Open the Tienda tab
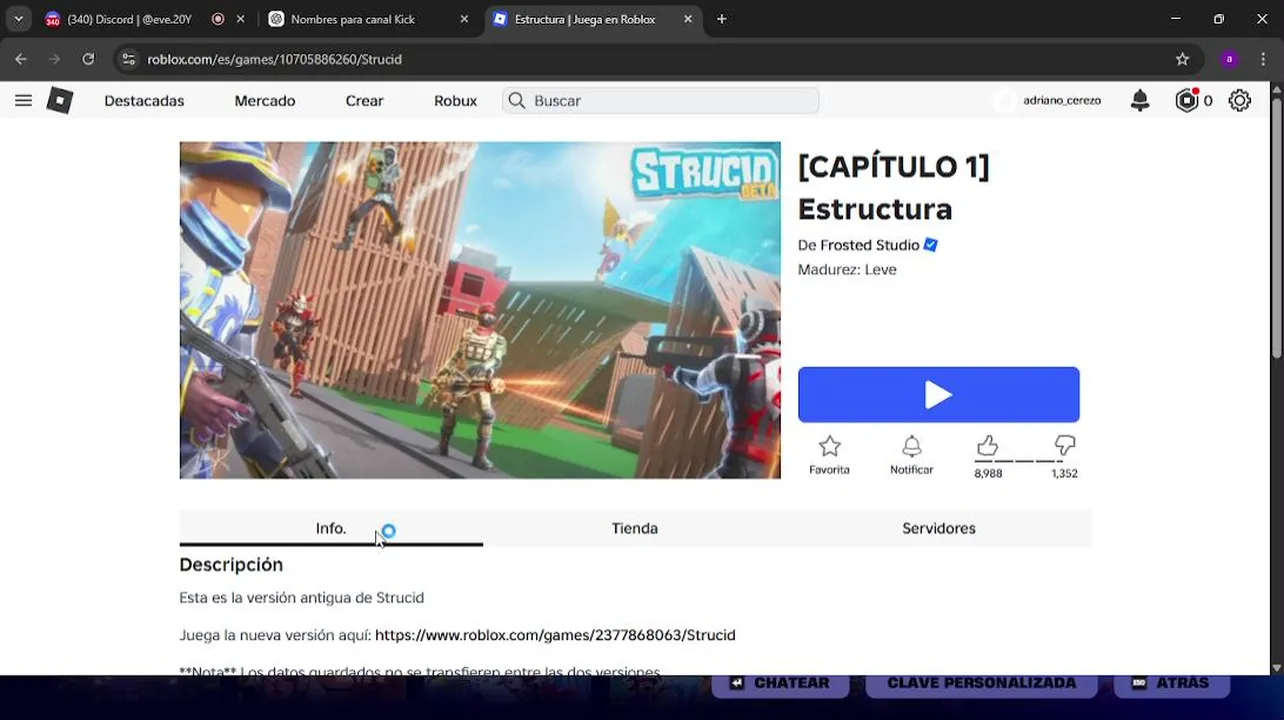Image resolution: width=1284 pixels, height=720 pixels. tap(635, 528)
